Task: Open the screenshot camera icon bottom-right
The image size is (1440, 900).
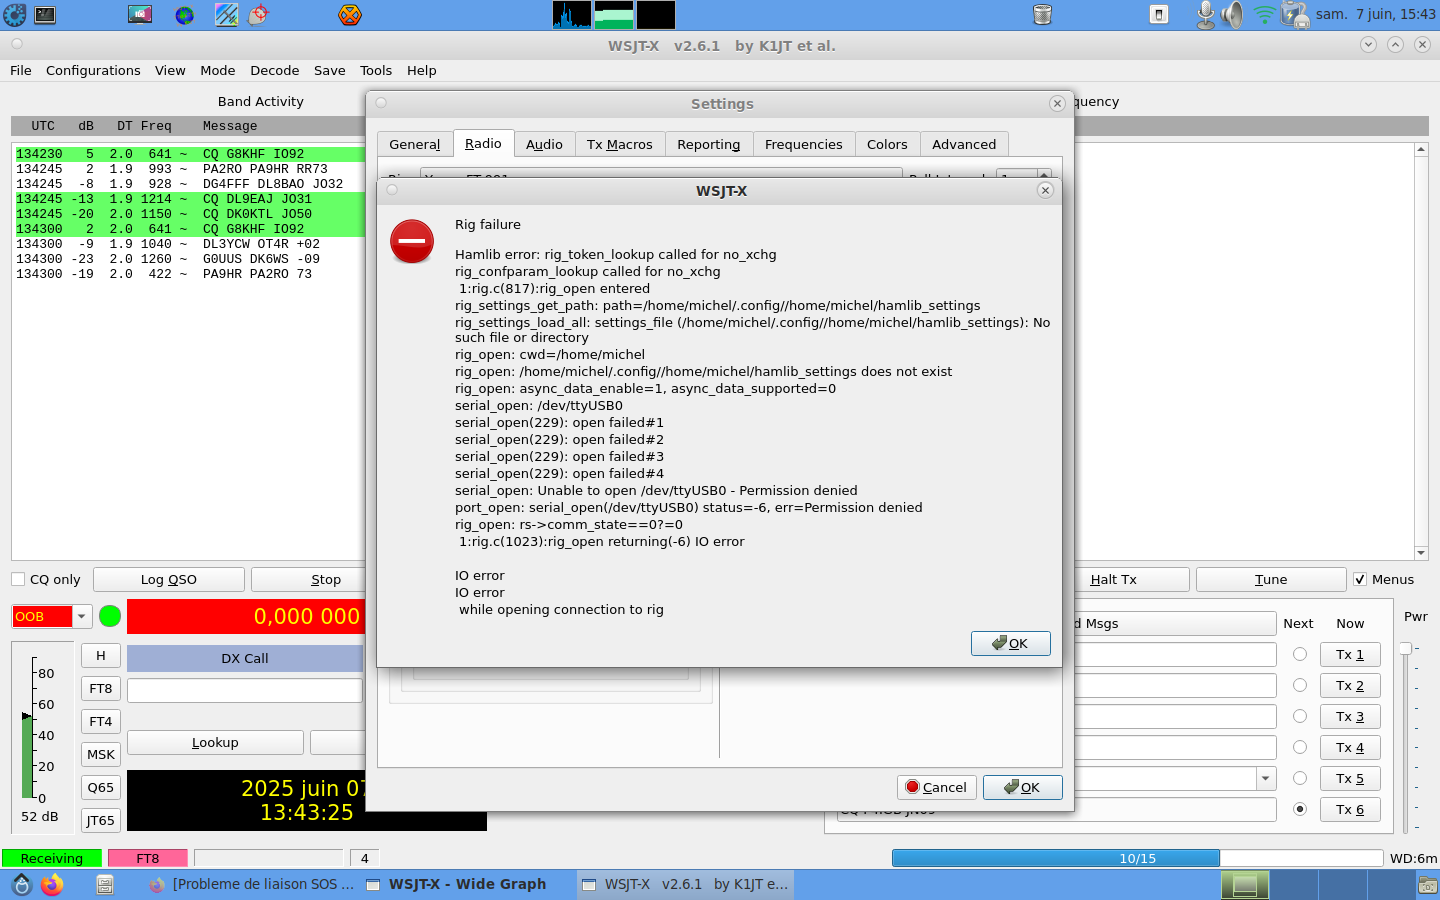Action: 1428,885
